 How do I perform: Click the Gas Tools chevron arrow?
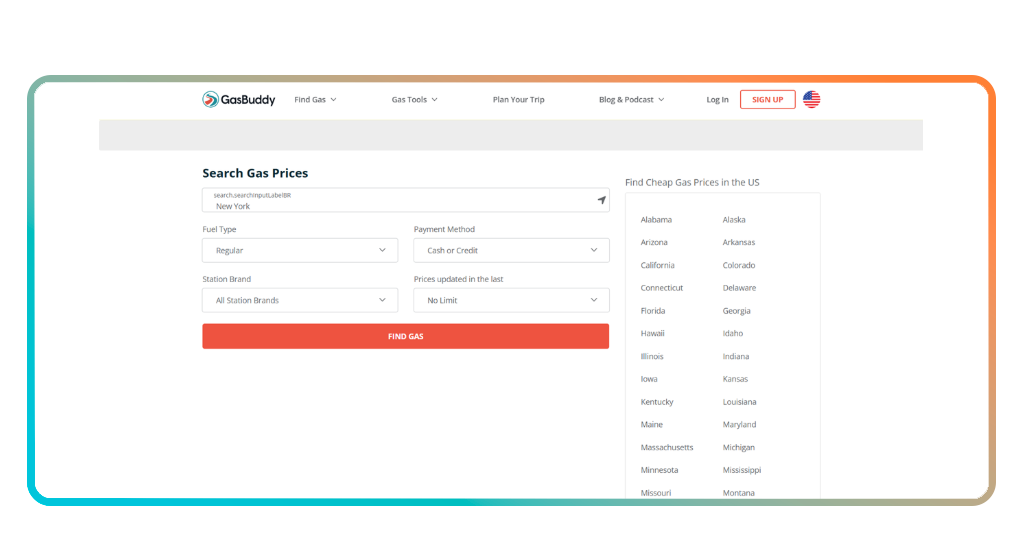click(x=434, y=100)
